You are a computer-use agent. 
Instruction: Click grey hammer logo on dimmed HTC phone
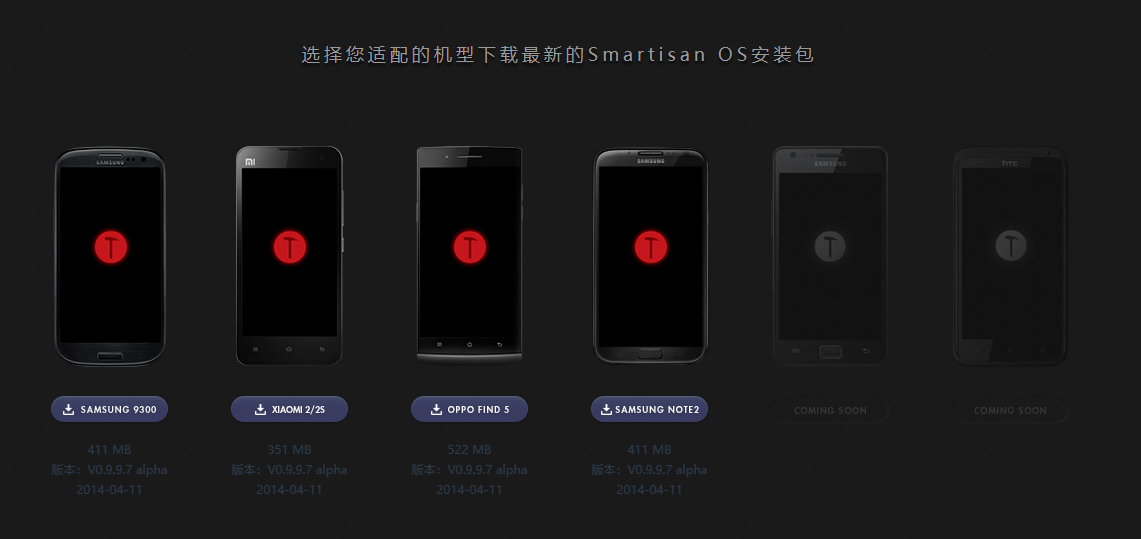click(1010, 245)
